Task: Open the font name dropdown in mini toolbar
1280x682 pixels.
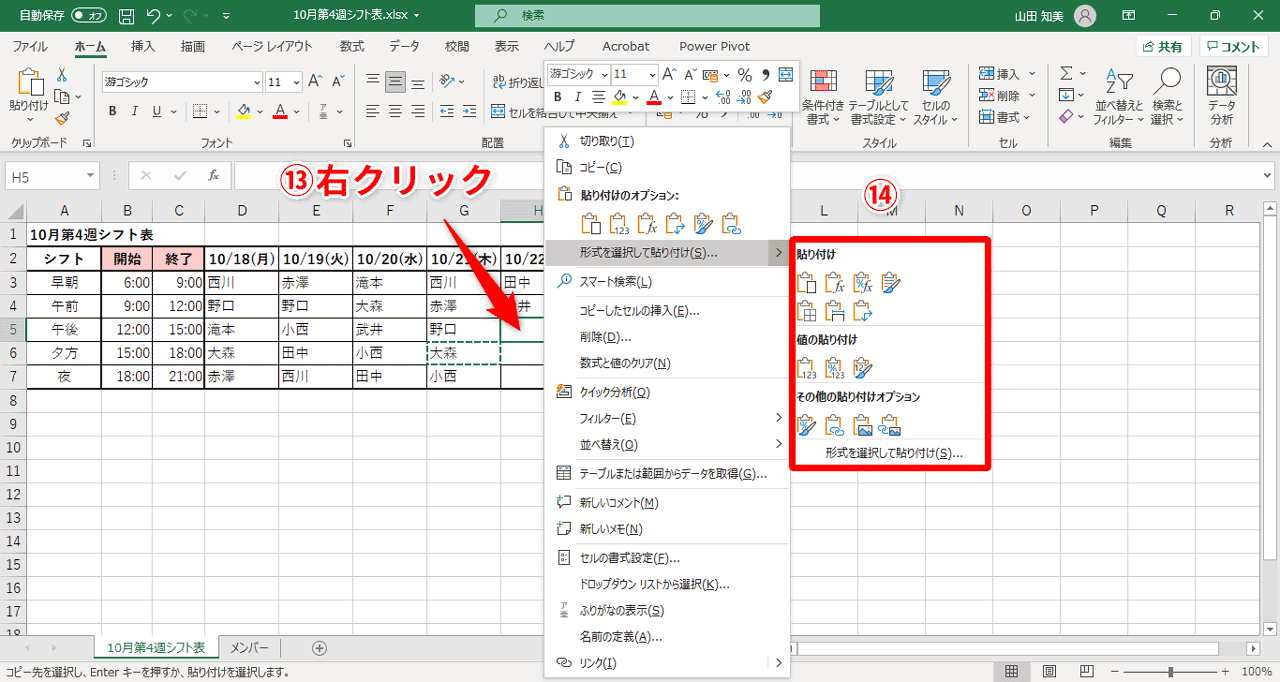Action: tap(605, 74)
